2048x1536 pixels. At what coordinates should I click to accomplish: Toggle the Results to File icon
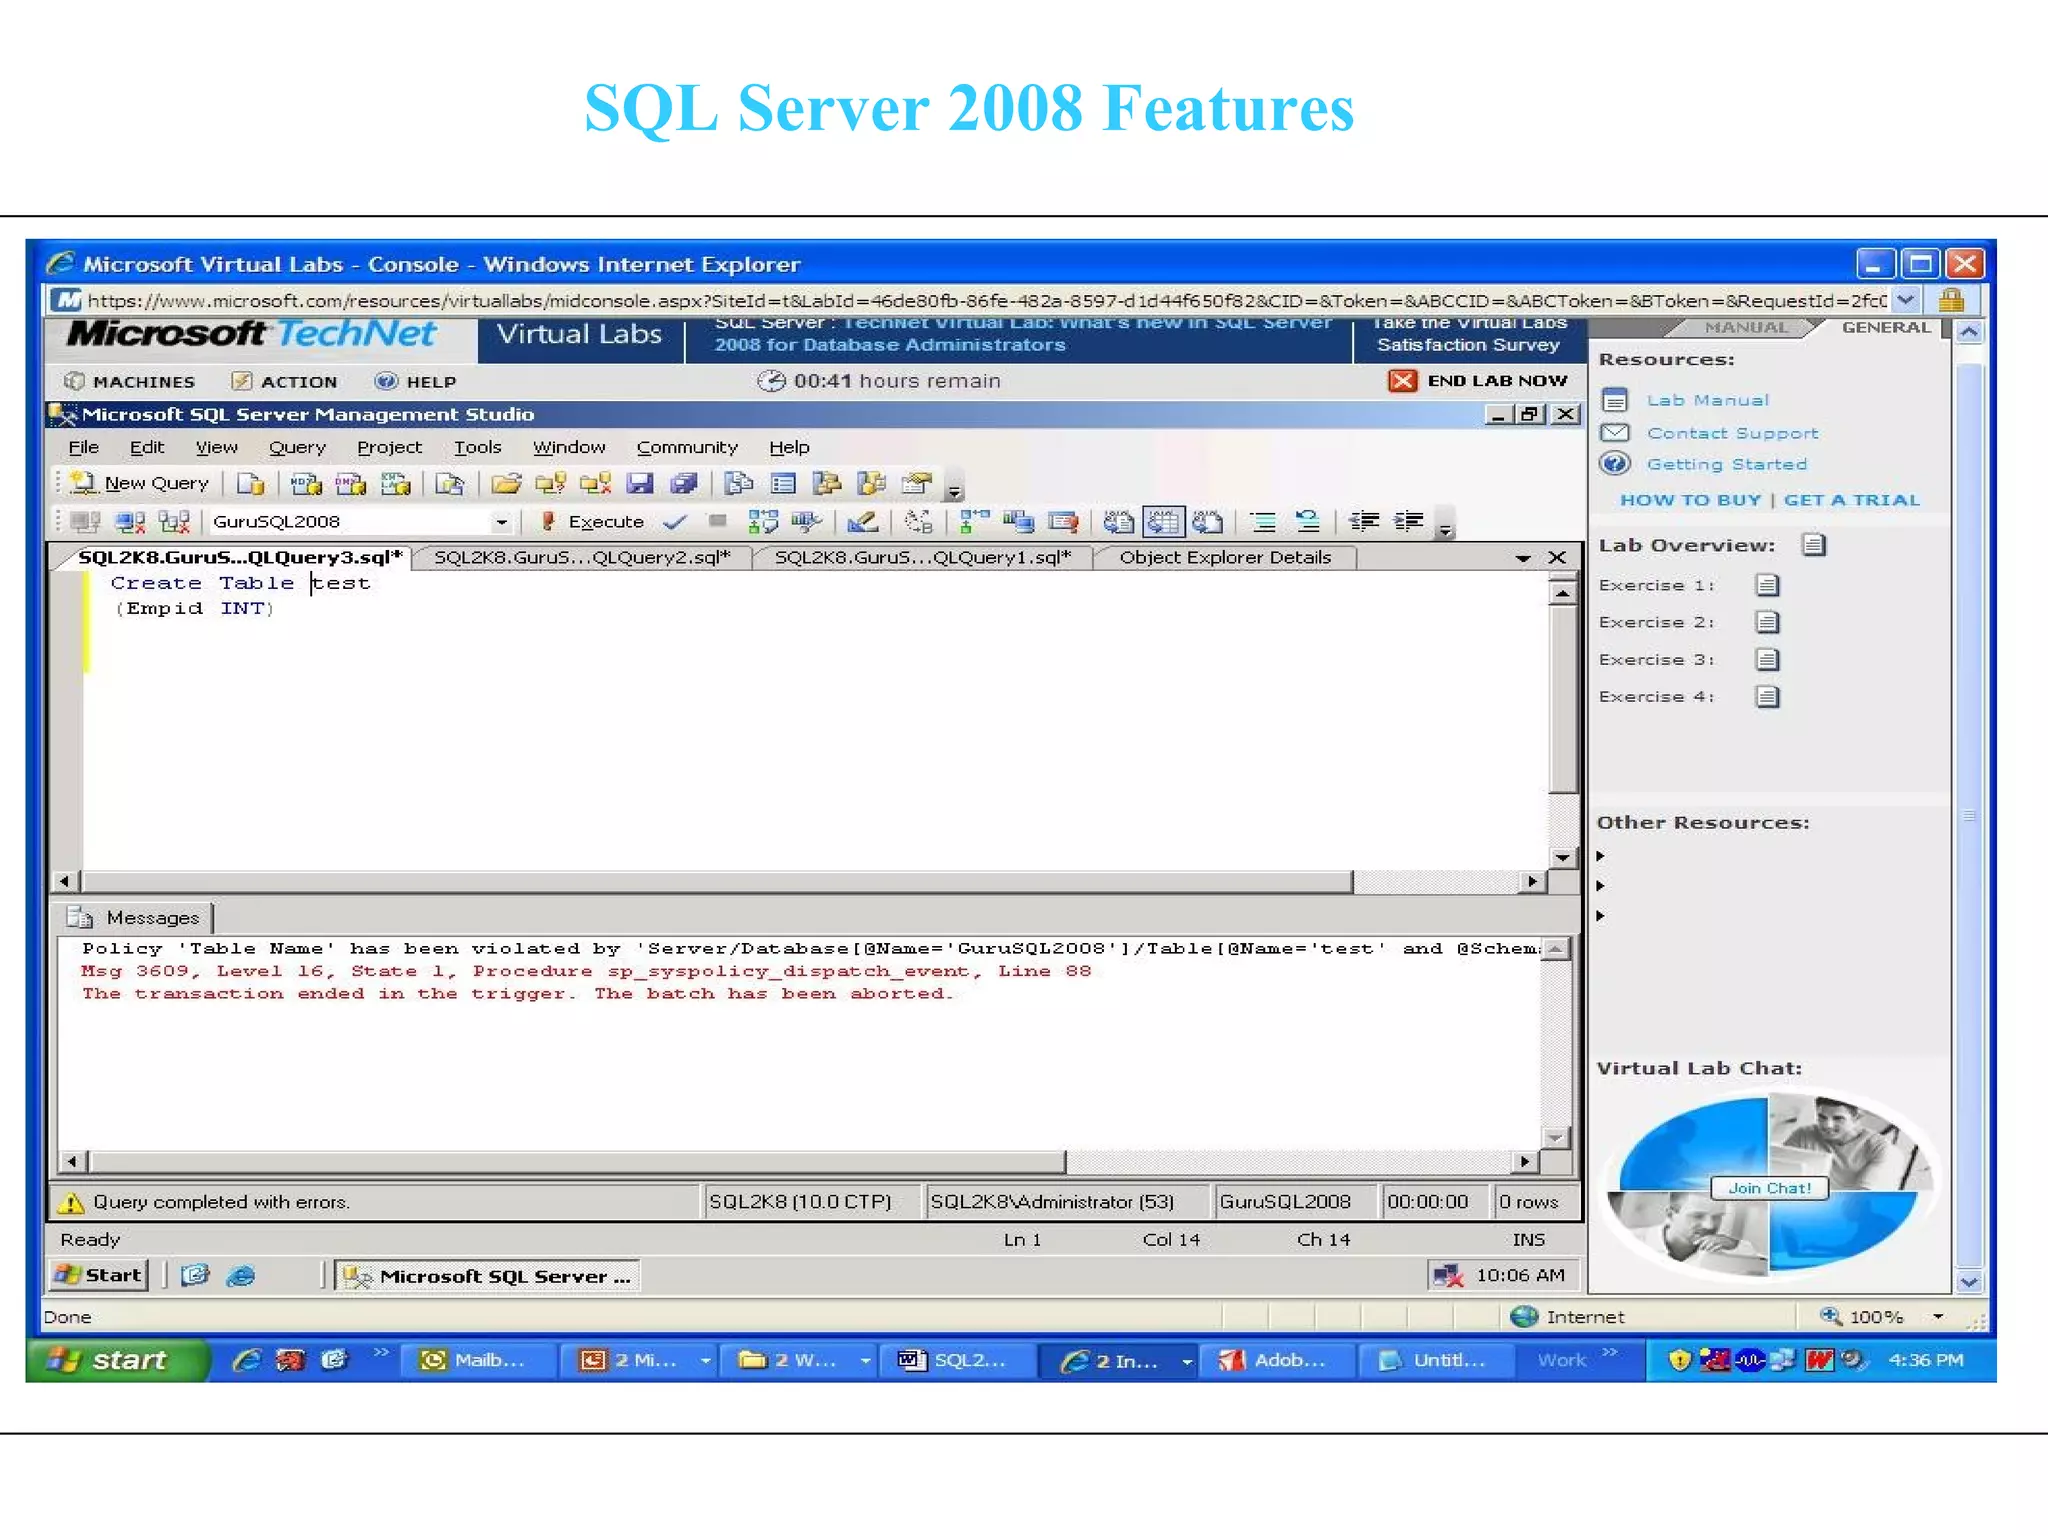click(x=1207, y=522)
